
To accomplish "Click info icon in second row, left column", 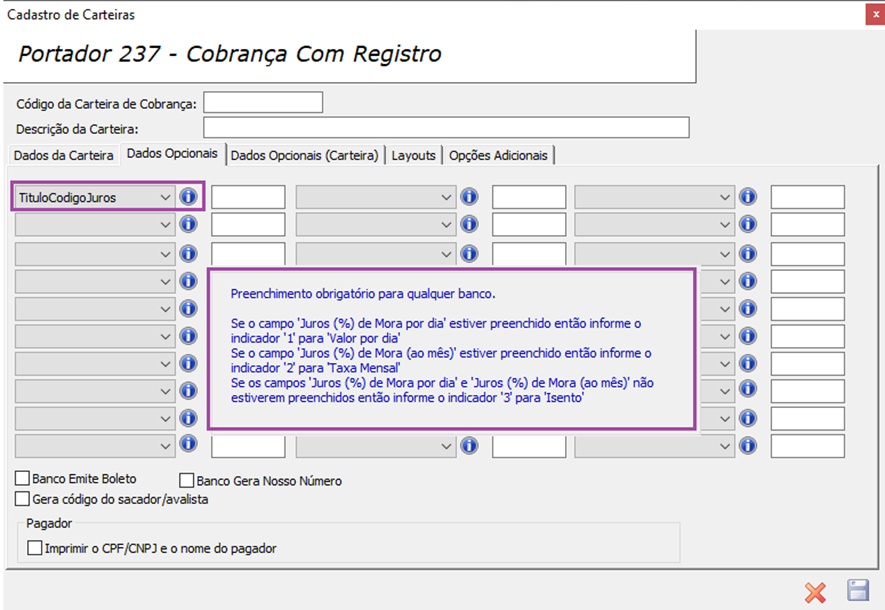I will tap(189, 224).
